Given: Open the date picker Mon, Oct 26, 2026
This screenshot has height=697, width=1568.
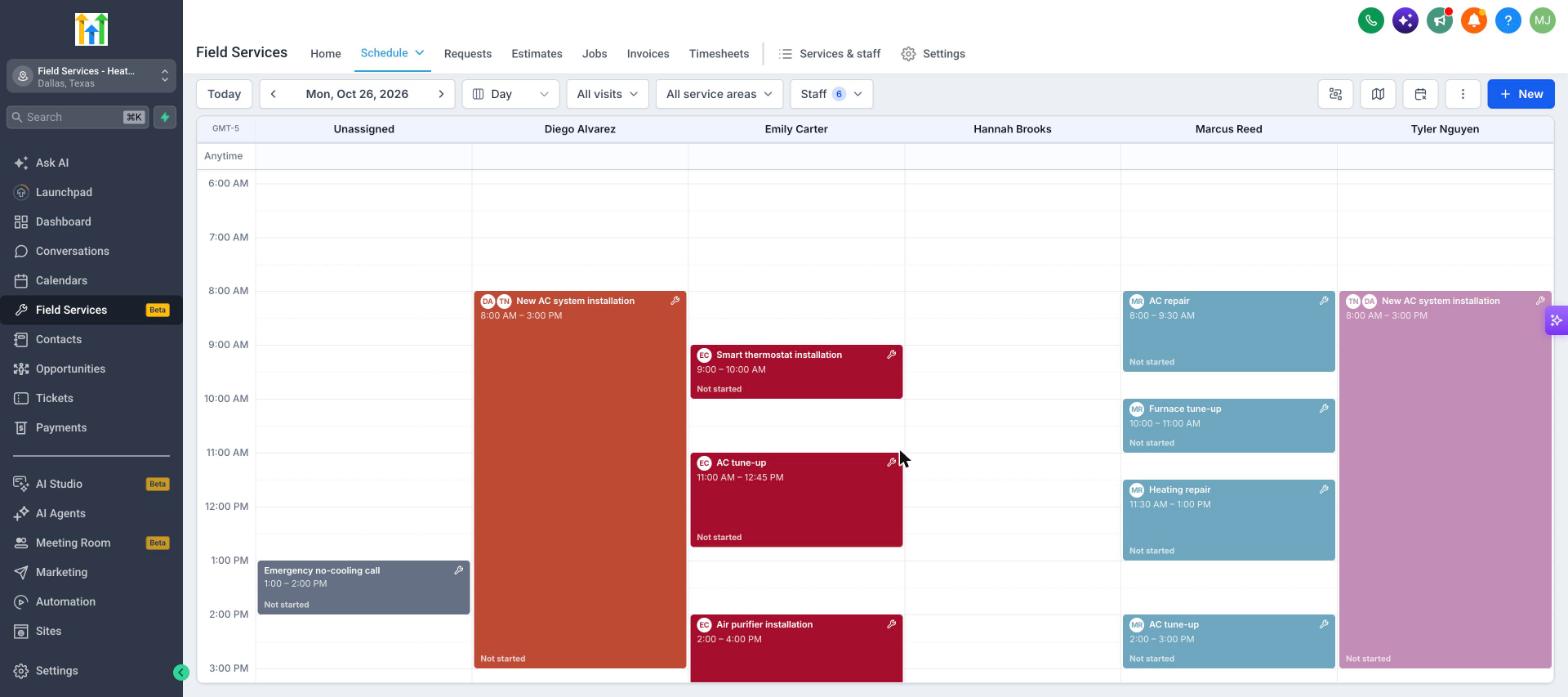Looking at the screenshot, I should coord(357,94).
